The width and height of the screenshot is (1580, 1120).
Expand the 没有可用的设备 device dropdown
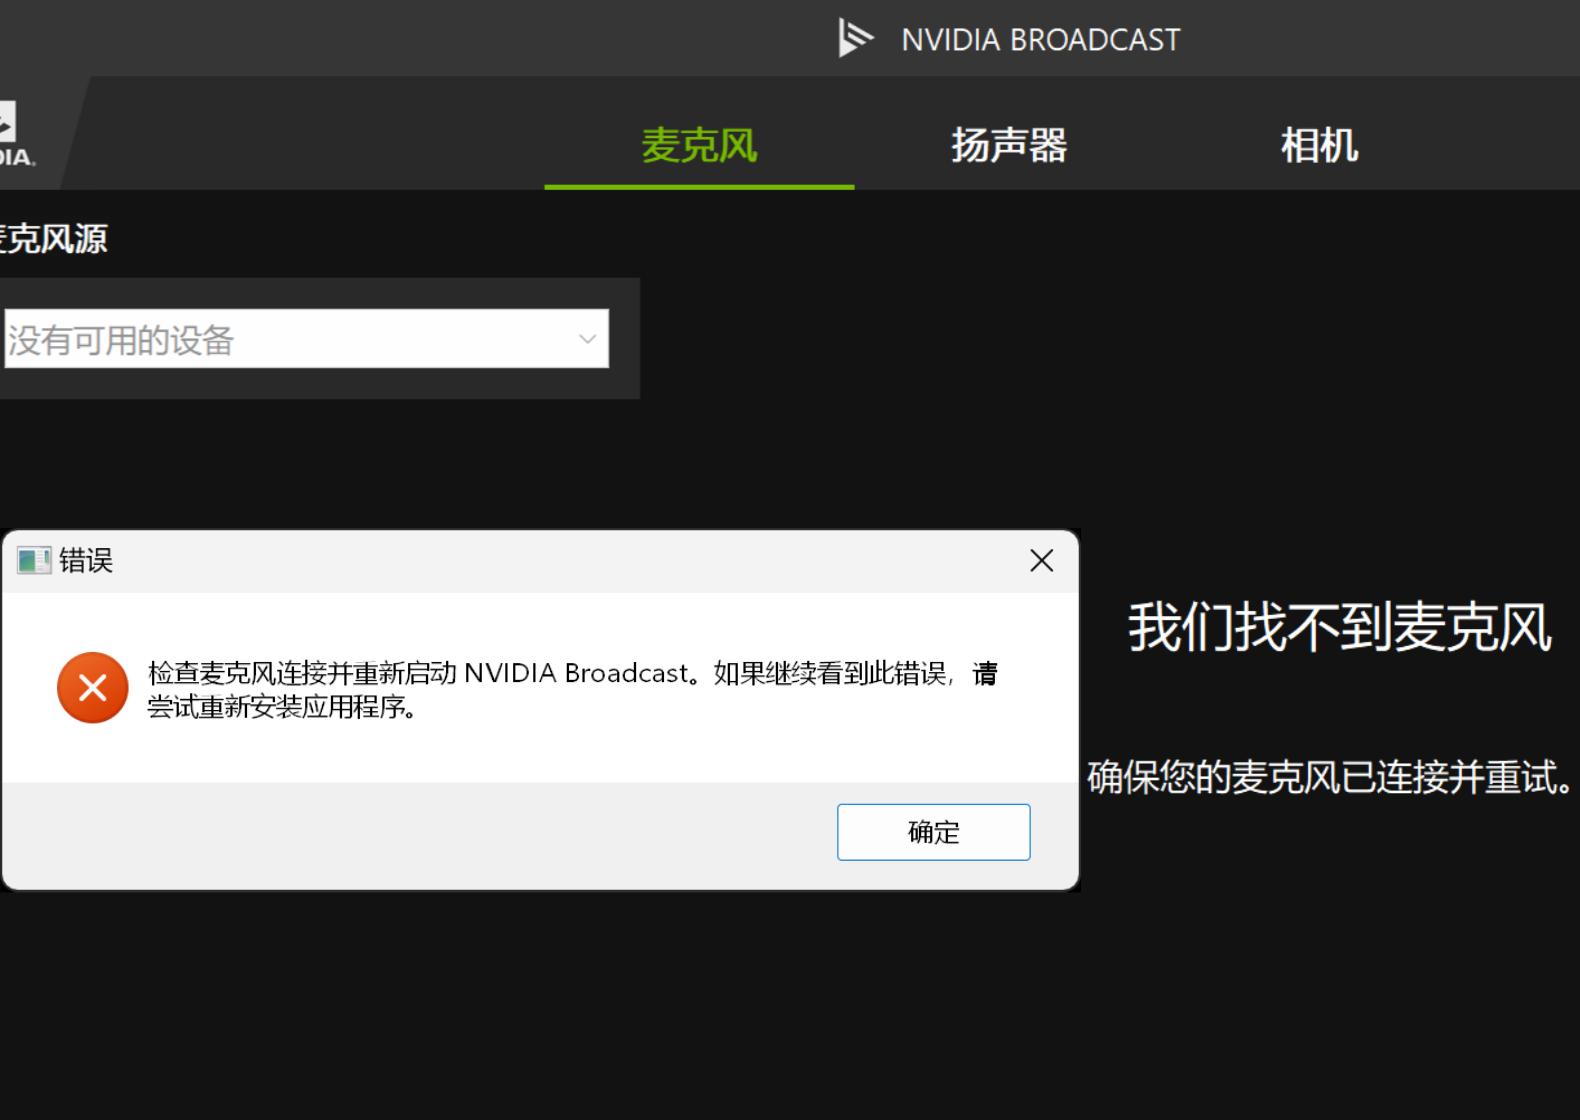point(306,339)
